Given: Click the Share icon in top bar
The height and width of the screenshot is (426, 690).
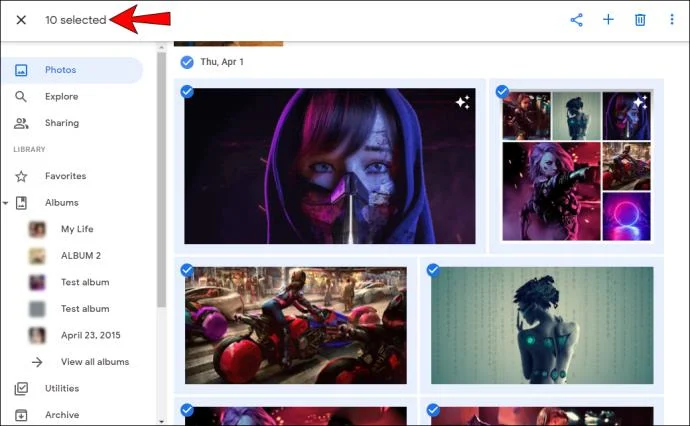Looking at the screenshot, I should coord(576,20).
